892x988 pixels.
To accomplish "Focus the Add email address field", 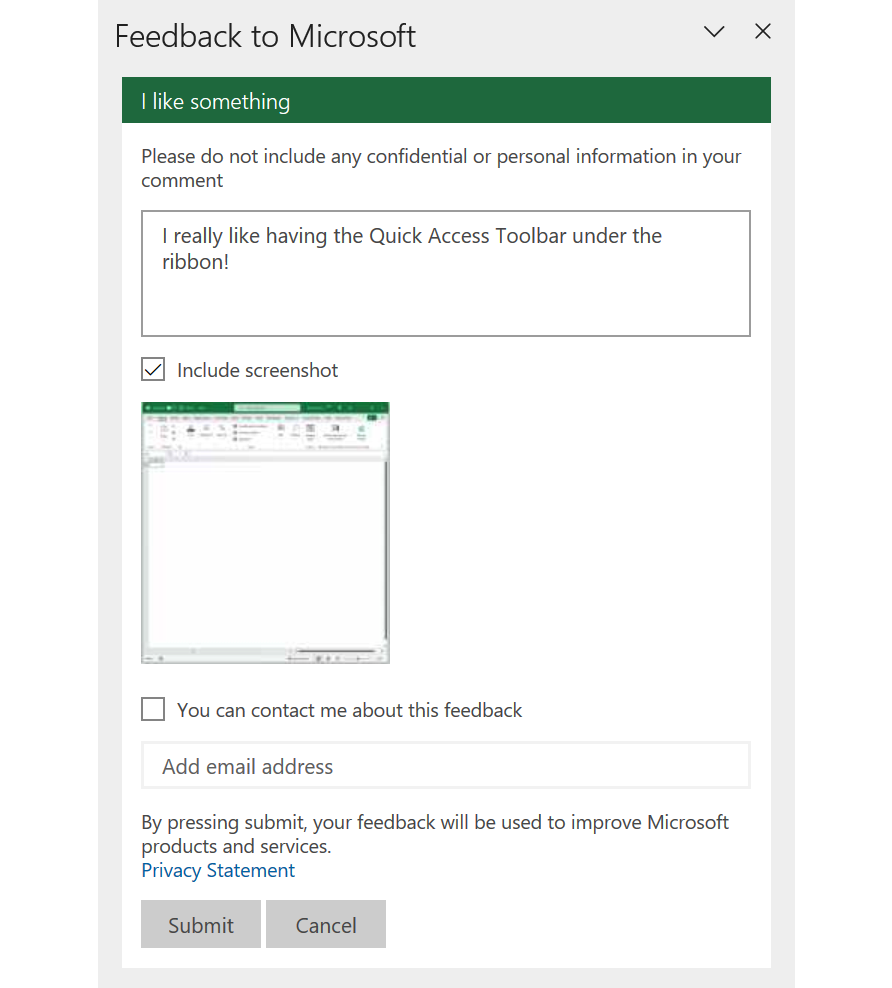I will click(446, 766).
